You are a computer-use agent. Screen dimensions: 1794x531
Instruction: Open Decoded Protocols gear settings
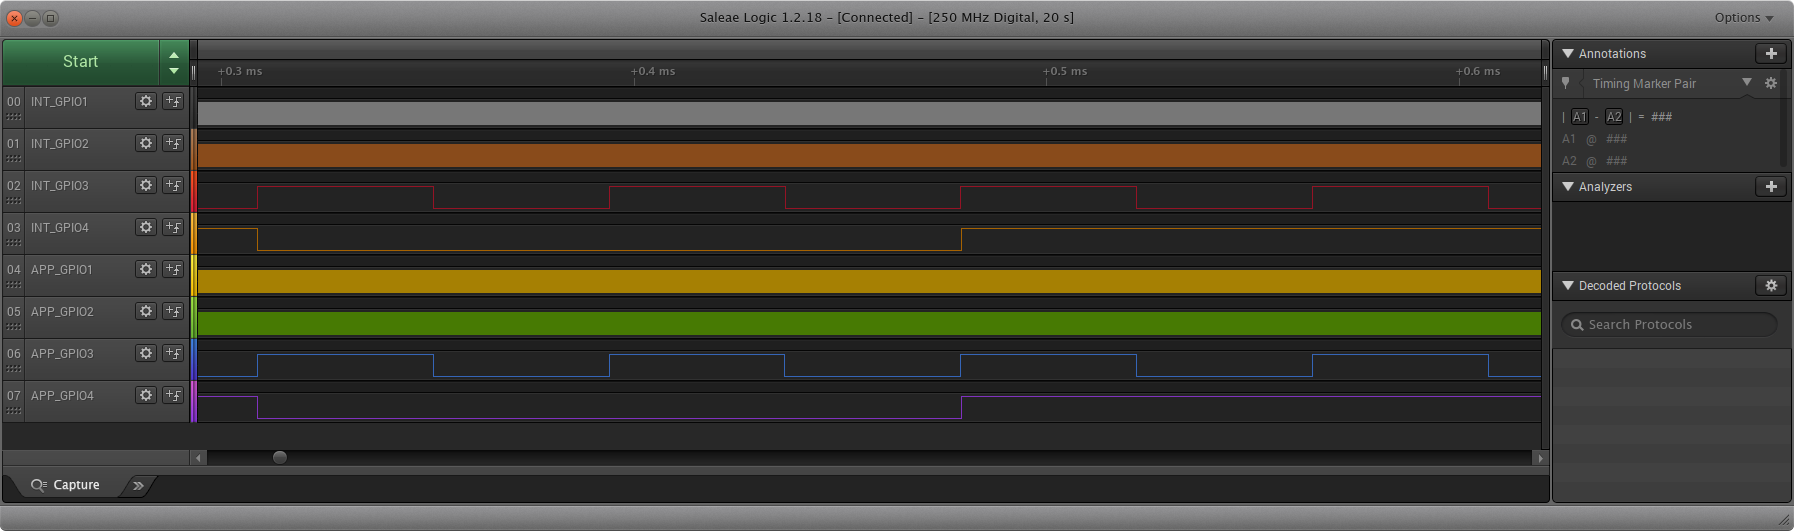click(x=1770, y=286)
